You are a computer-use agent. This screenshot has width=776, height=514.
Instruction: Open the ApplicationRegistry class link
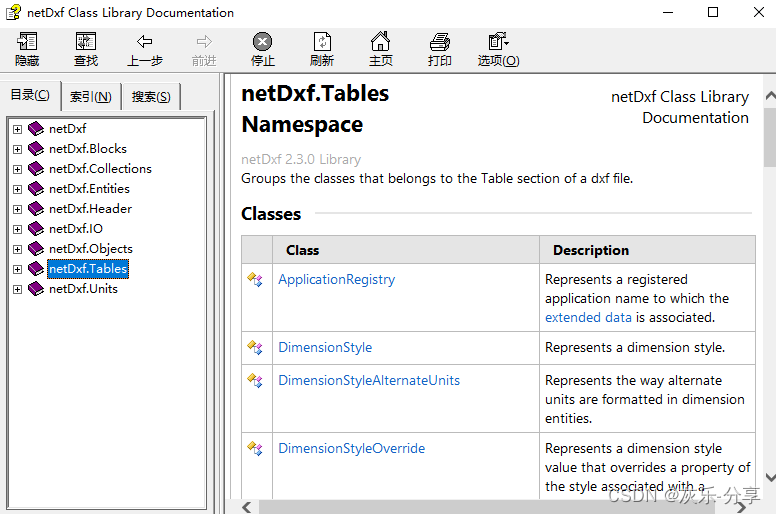point(337,280)
